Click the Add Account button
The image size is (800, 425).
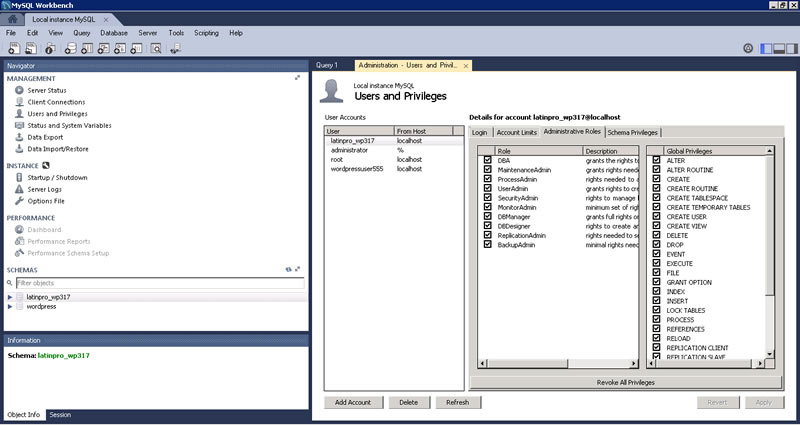(x=353, y=403)
